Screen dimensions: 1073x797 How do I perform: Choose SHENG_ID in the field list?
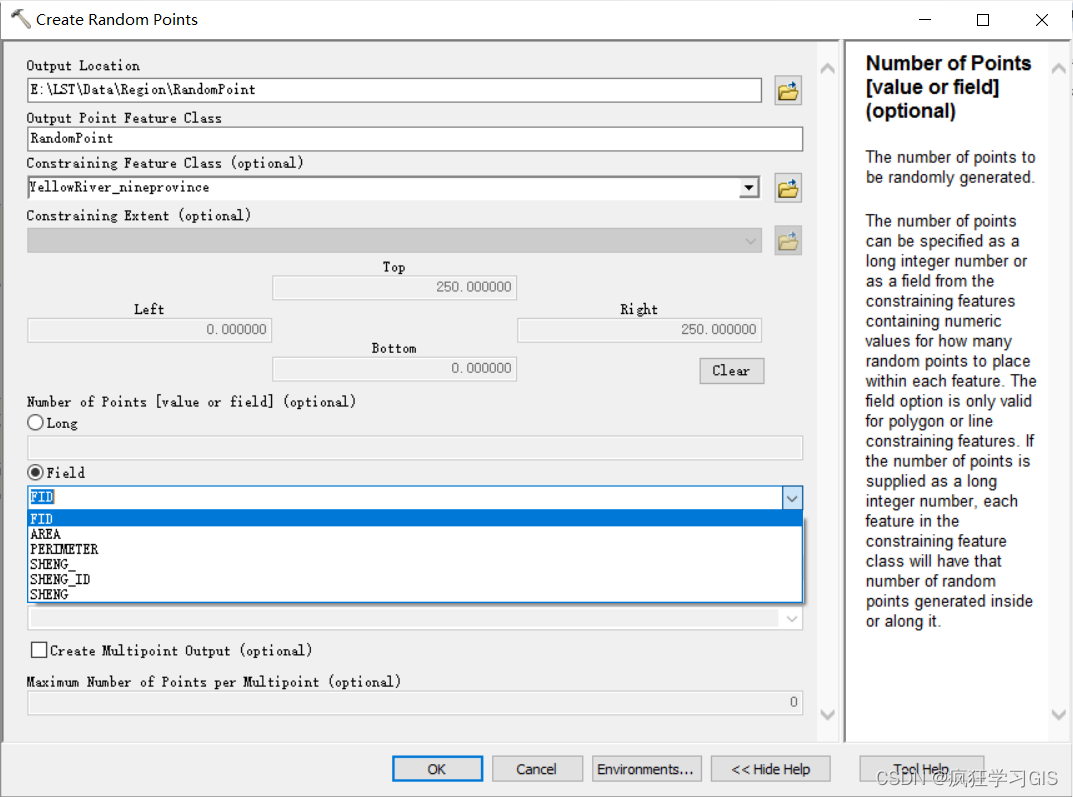pos(415,579)
